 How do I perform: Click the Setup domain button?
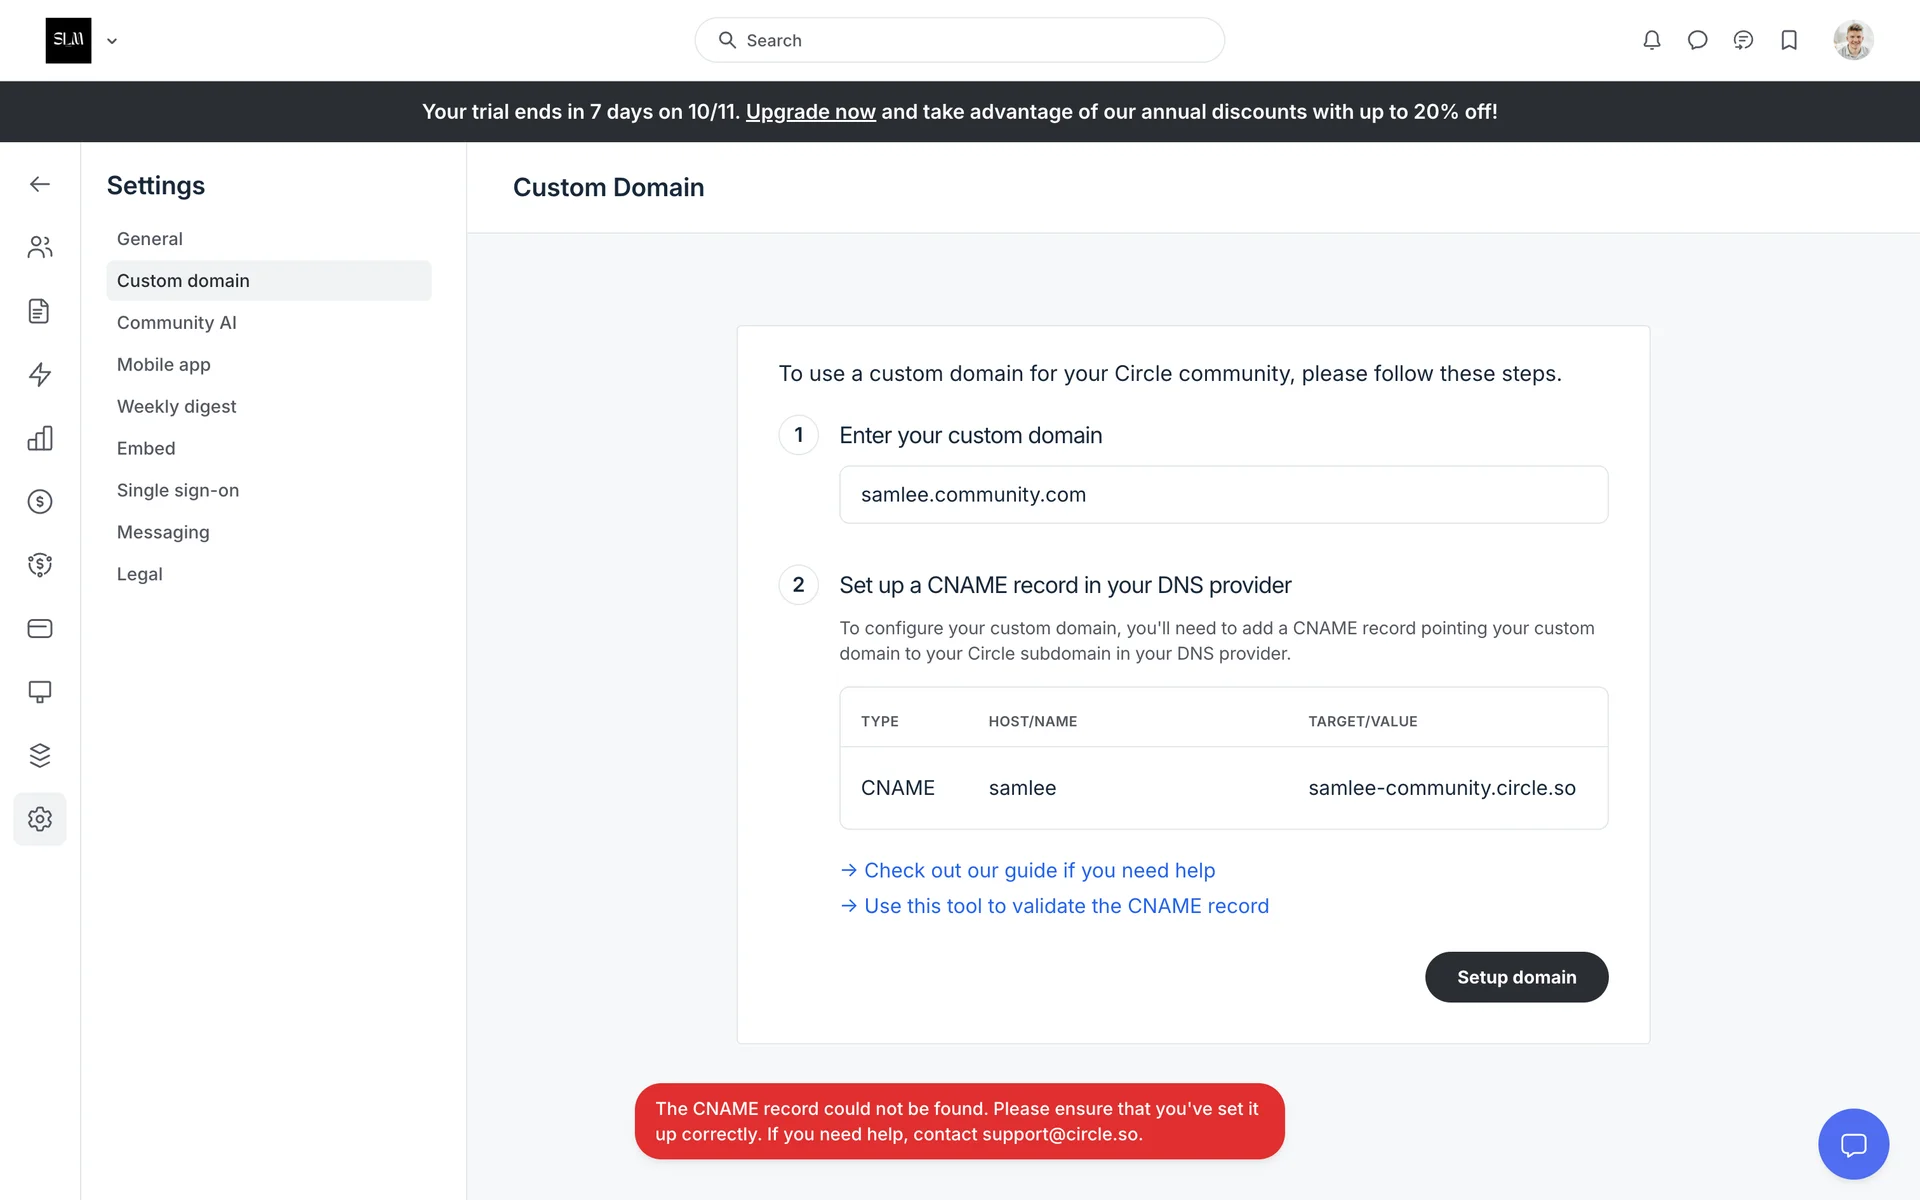[1516, 977]
